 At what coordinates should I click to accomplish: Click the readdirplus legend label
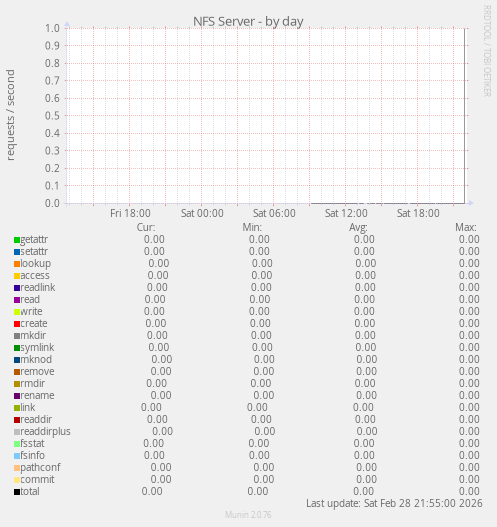[x=45, y=432]
